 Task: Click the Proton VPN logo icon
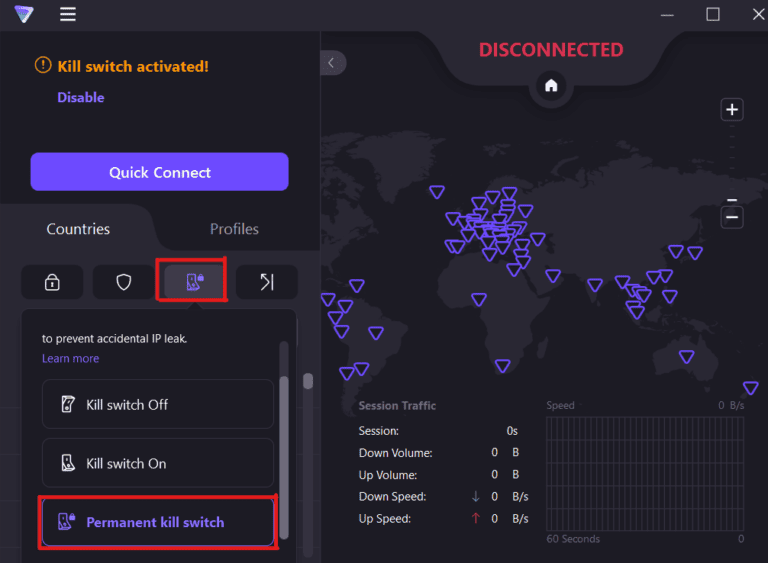pos(22,14)
